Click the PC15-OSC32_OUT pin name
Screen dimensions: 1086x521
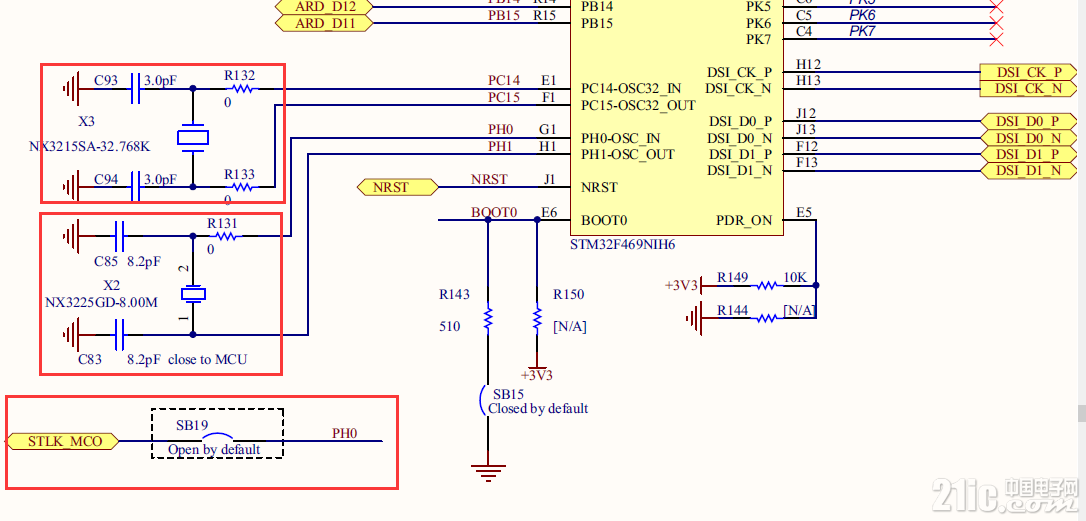pyautogui.click(x=636, y=105)
